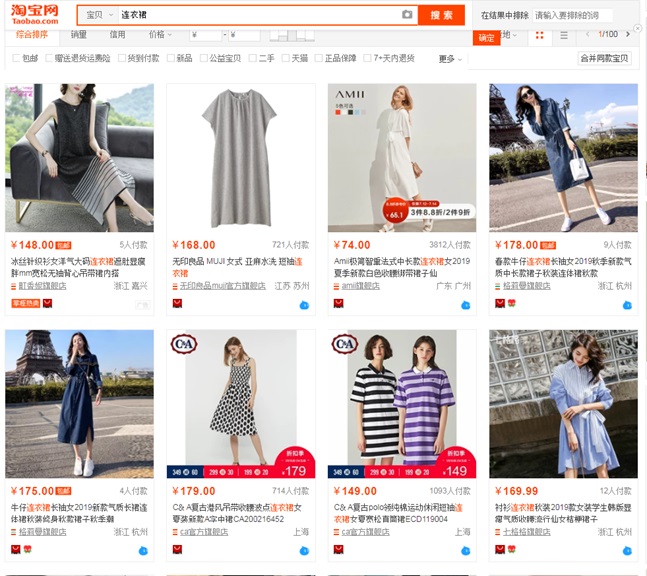
Task: Open the amii旗舰店 shop link
Action: (x=360, y=286)
